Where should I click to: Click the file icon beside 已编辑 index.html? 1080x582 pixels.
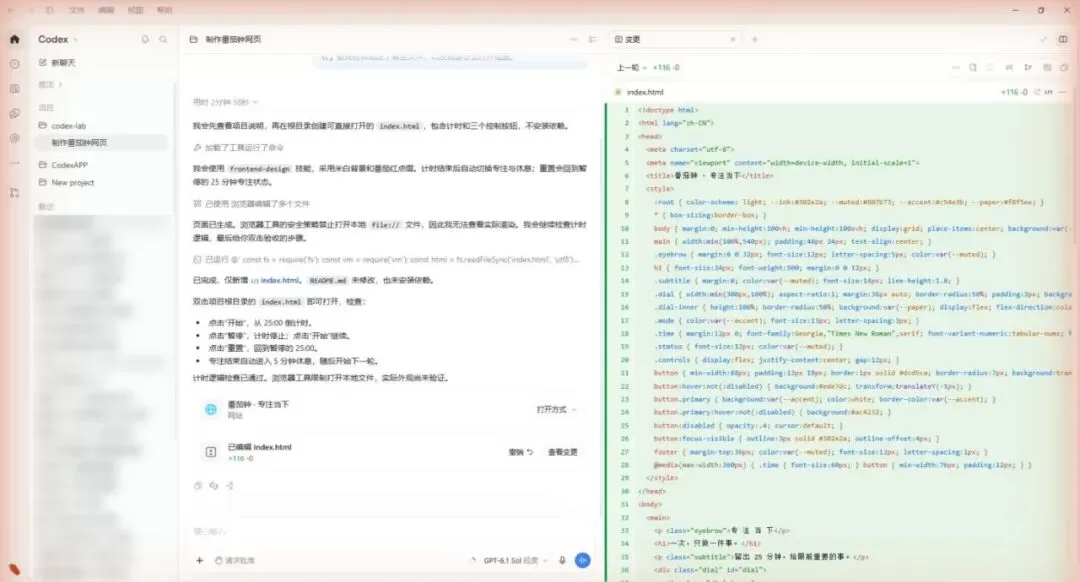(x=211, y=452)
